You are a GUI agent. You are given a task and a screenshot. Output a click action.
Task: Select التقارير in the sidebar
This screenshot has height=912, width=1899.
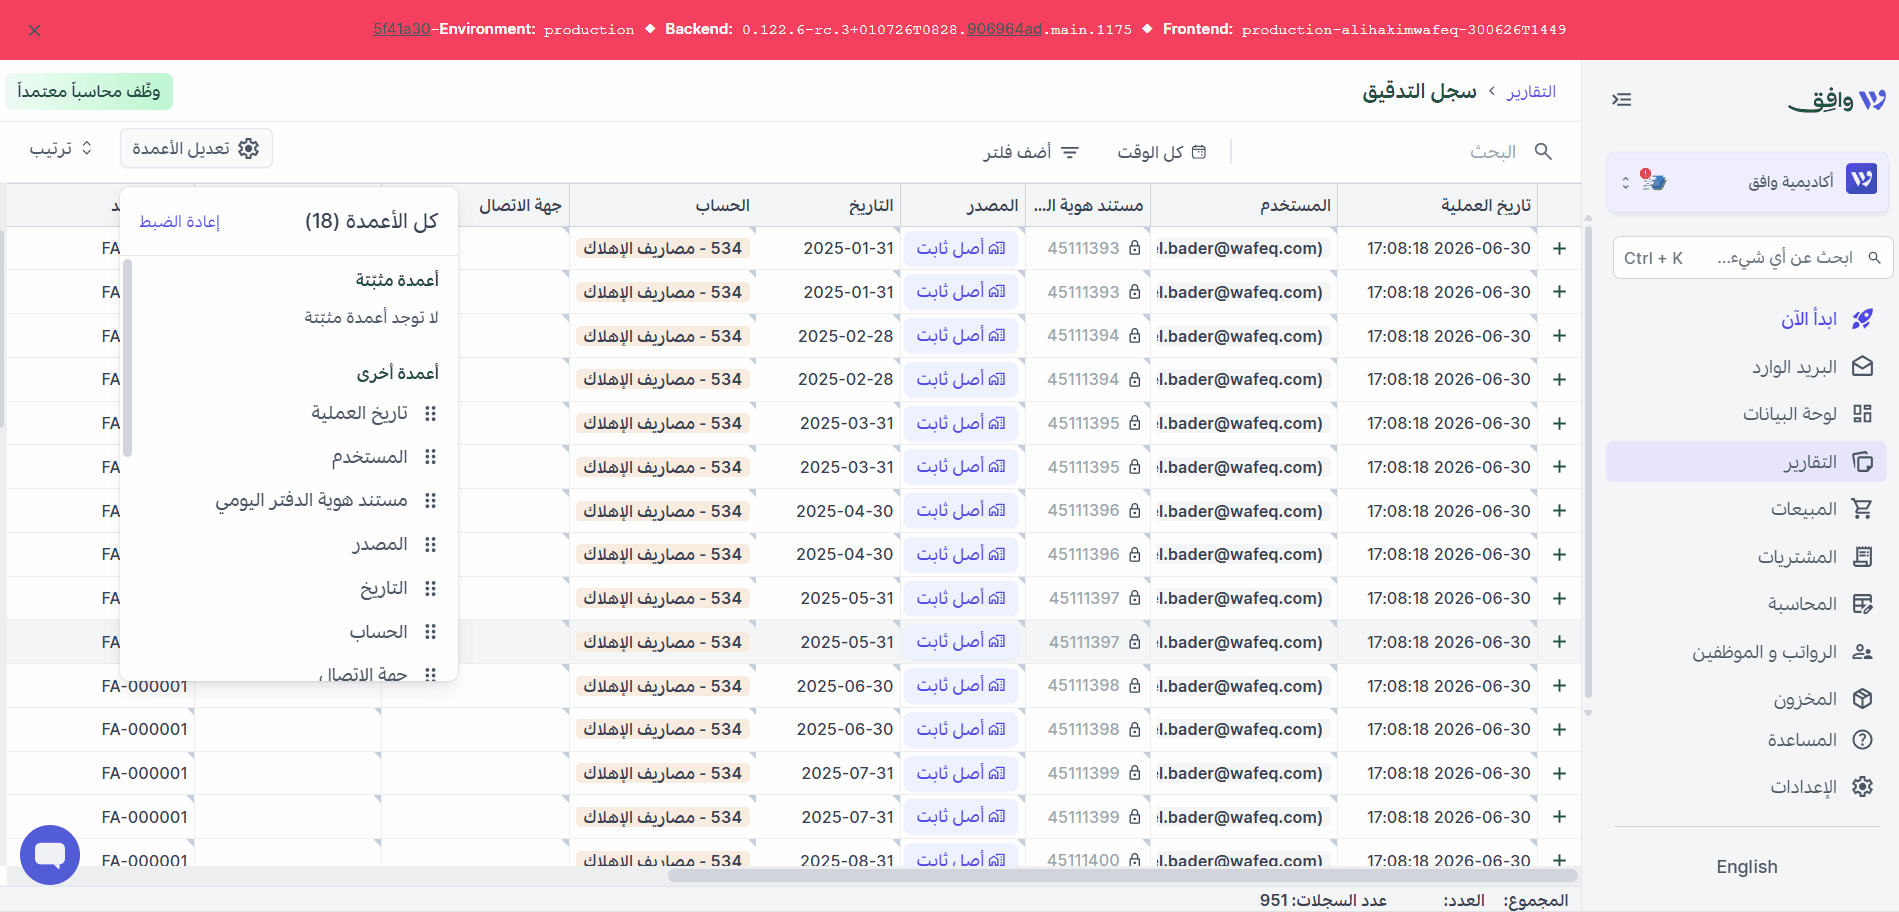(1747, 462)
